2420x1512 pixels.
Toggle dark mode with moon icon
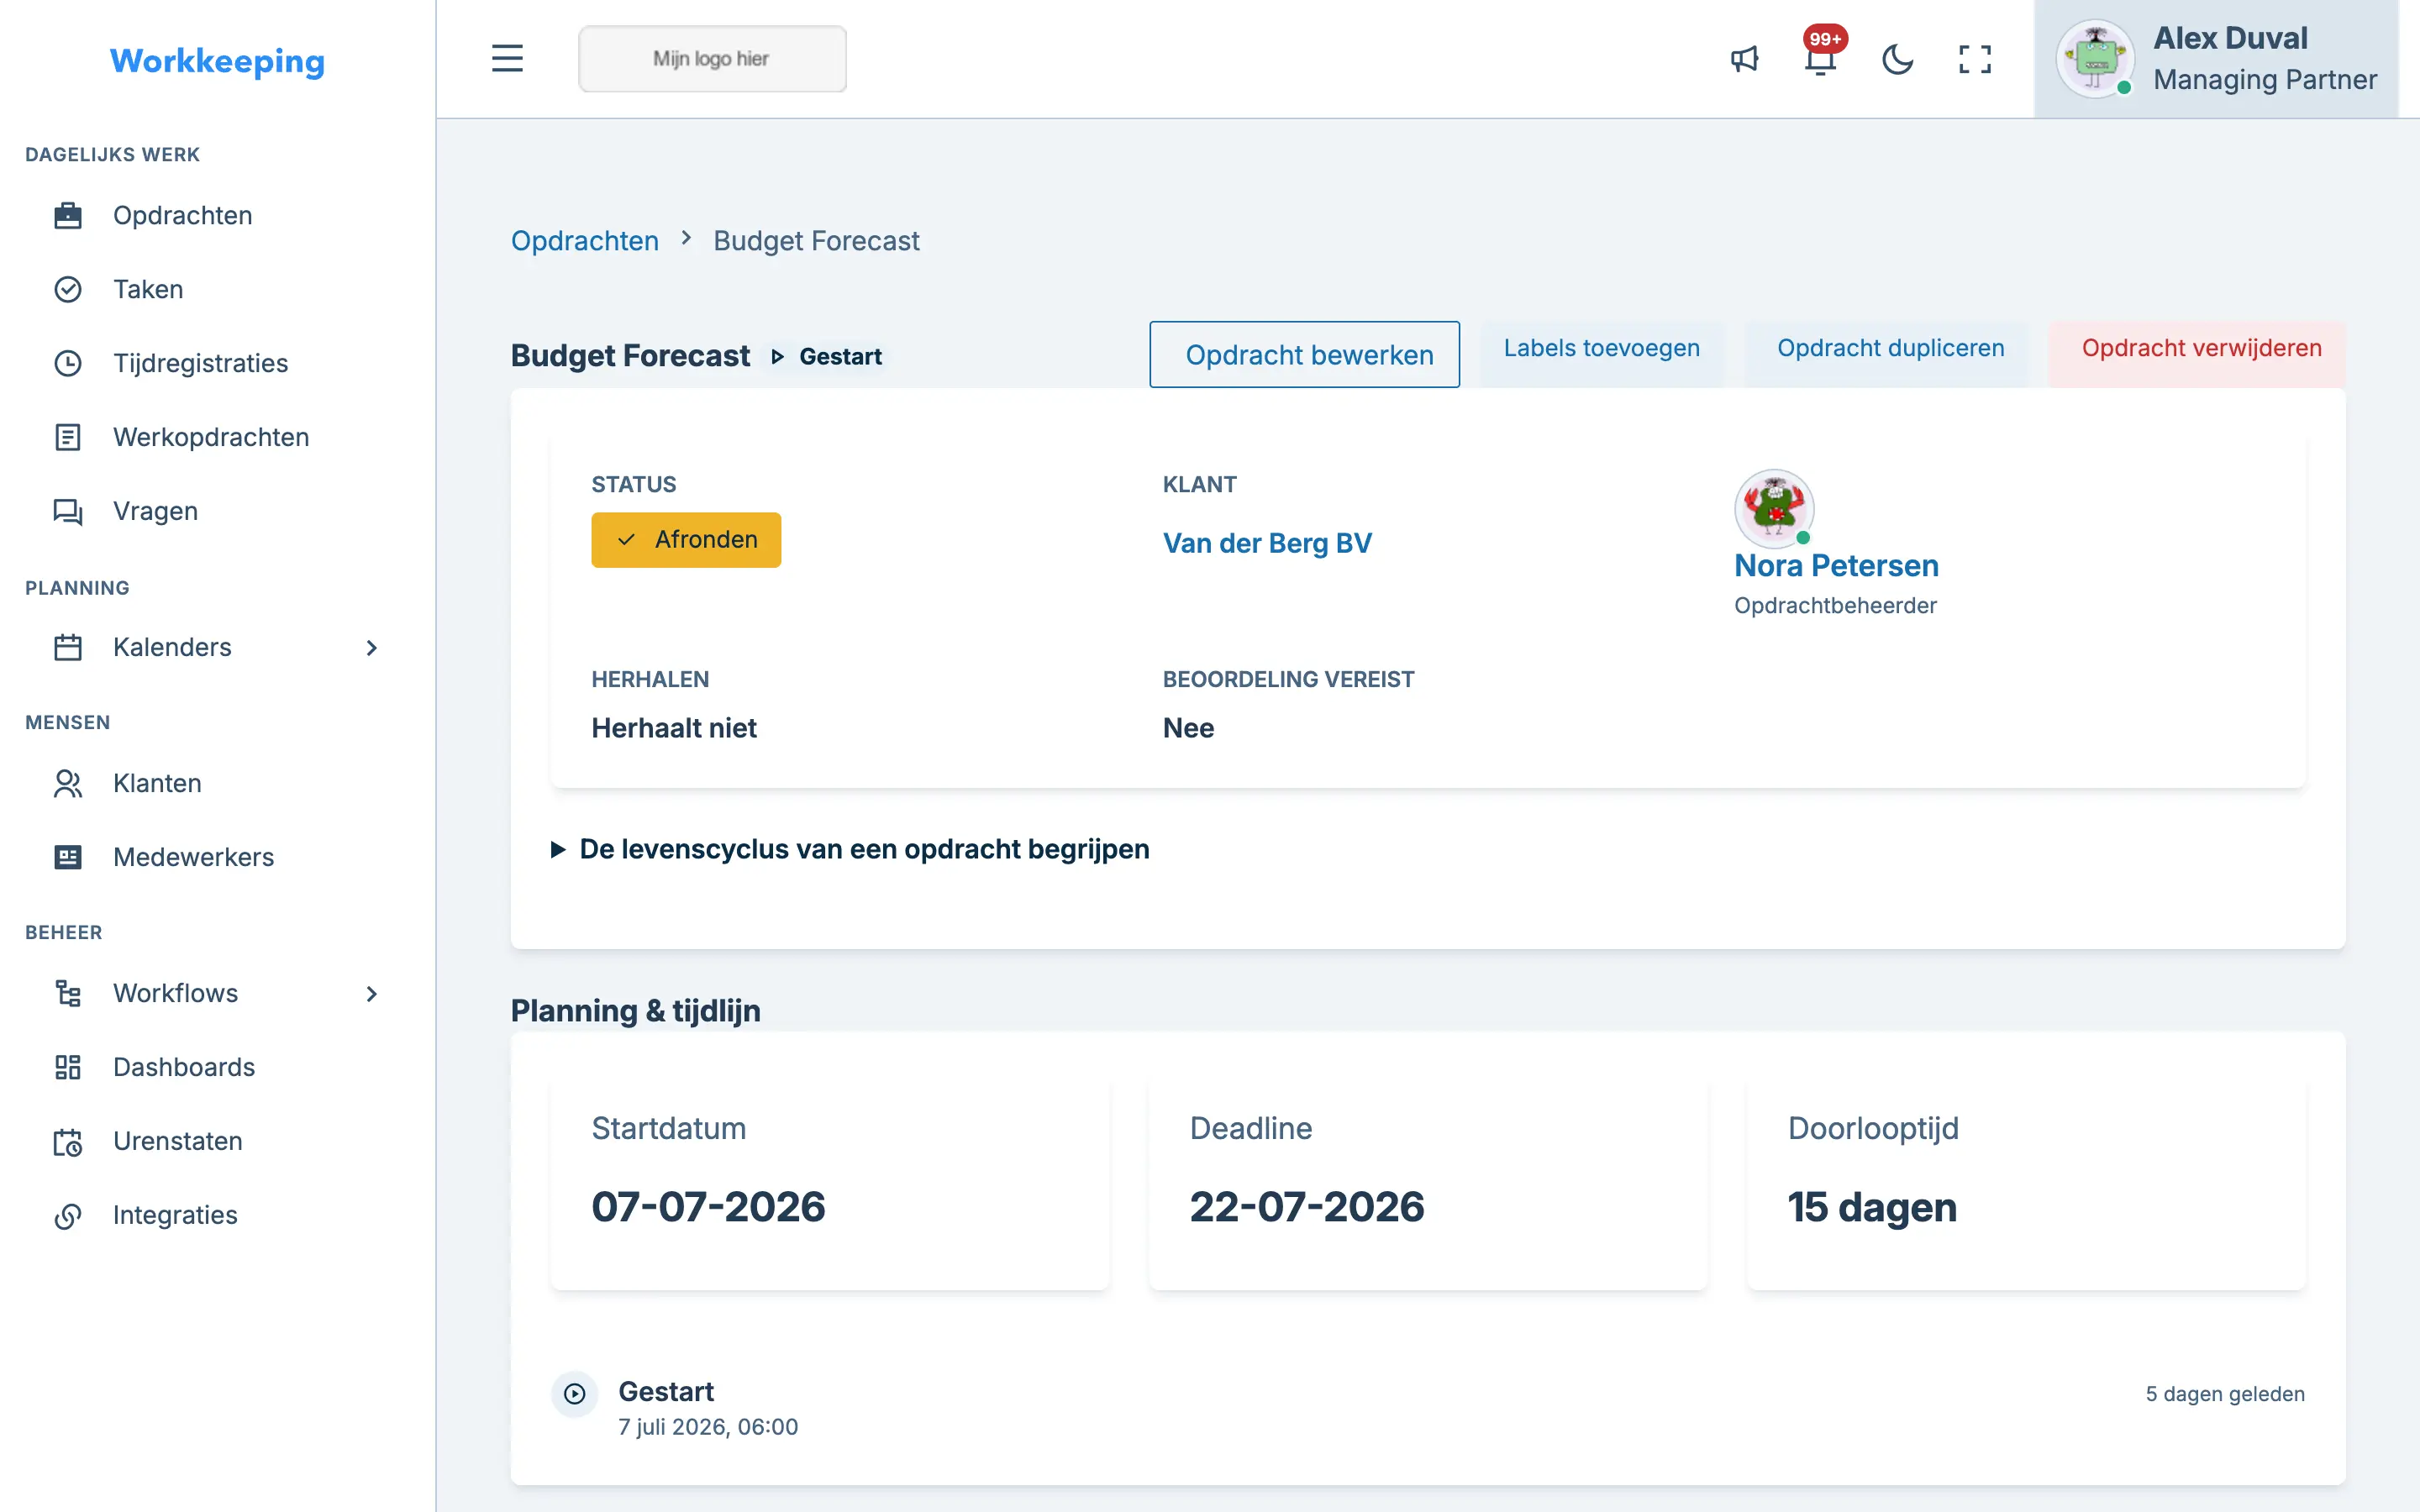click(x=1897, y=59)
